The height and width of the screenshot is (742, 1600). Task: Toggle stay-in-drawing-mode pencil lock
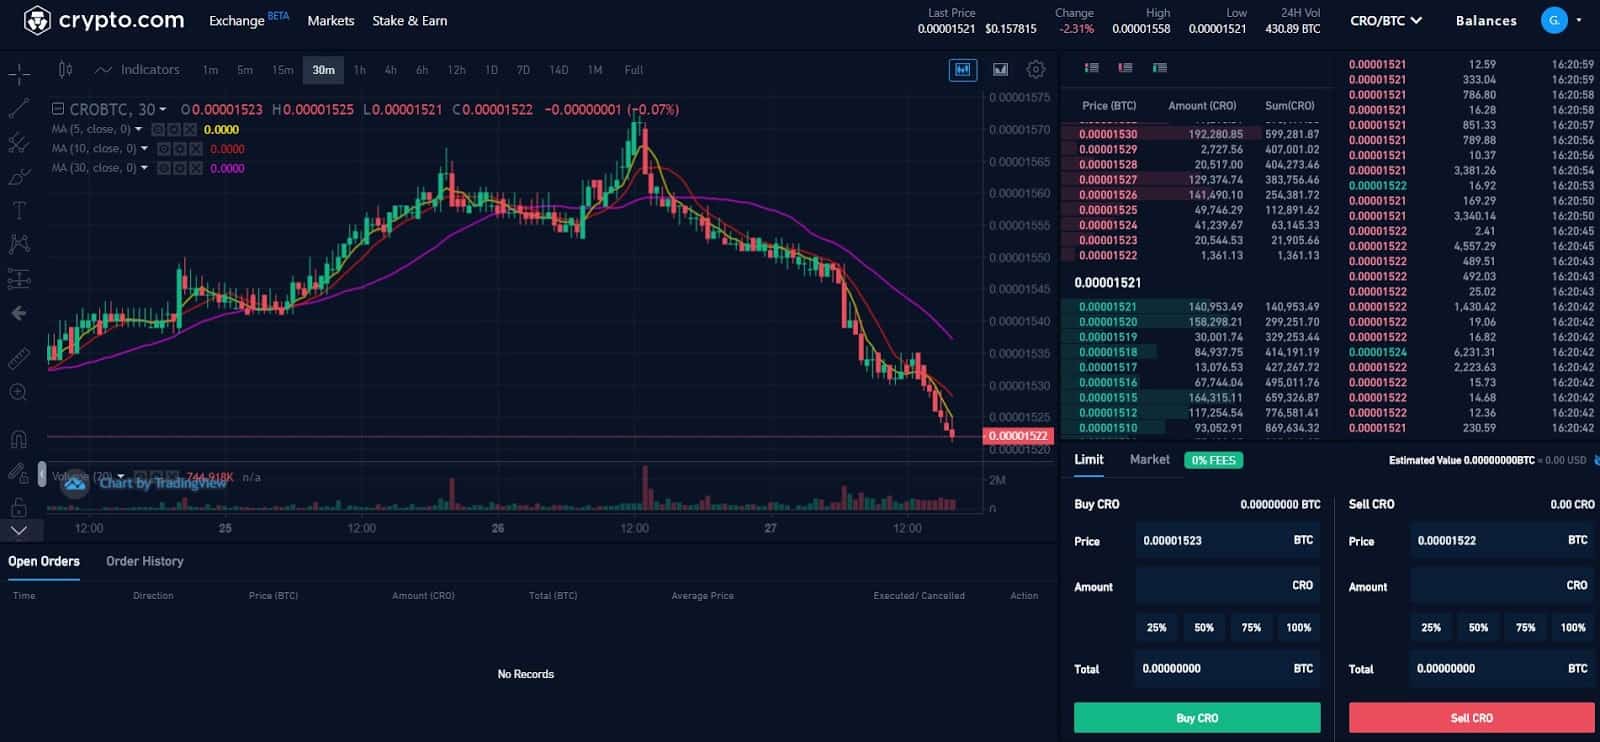[x=18, y=472]
